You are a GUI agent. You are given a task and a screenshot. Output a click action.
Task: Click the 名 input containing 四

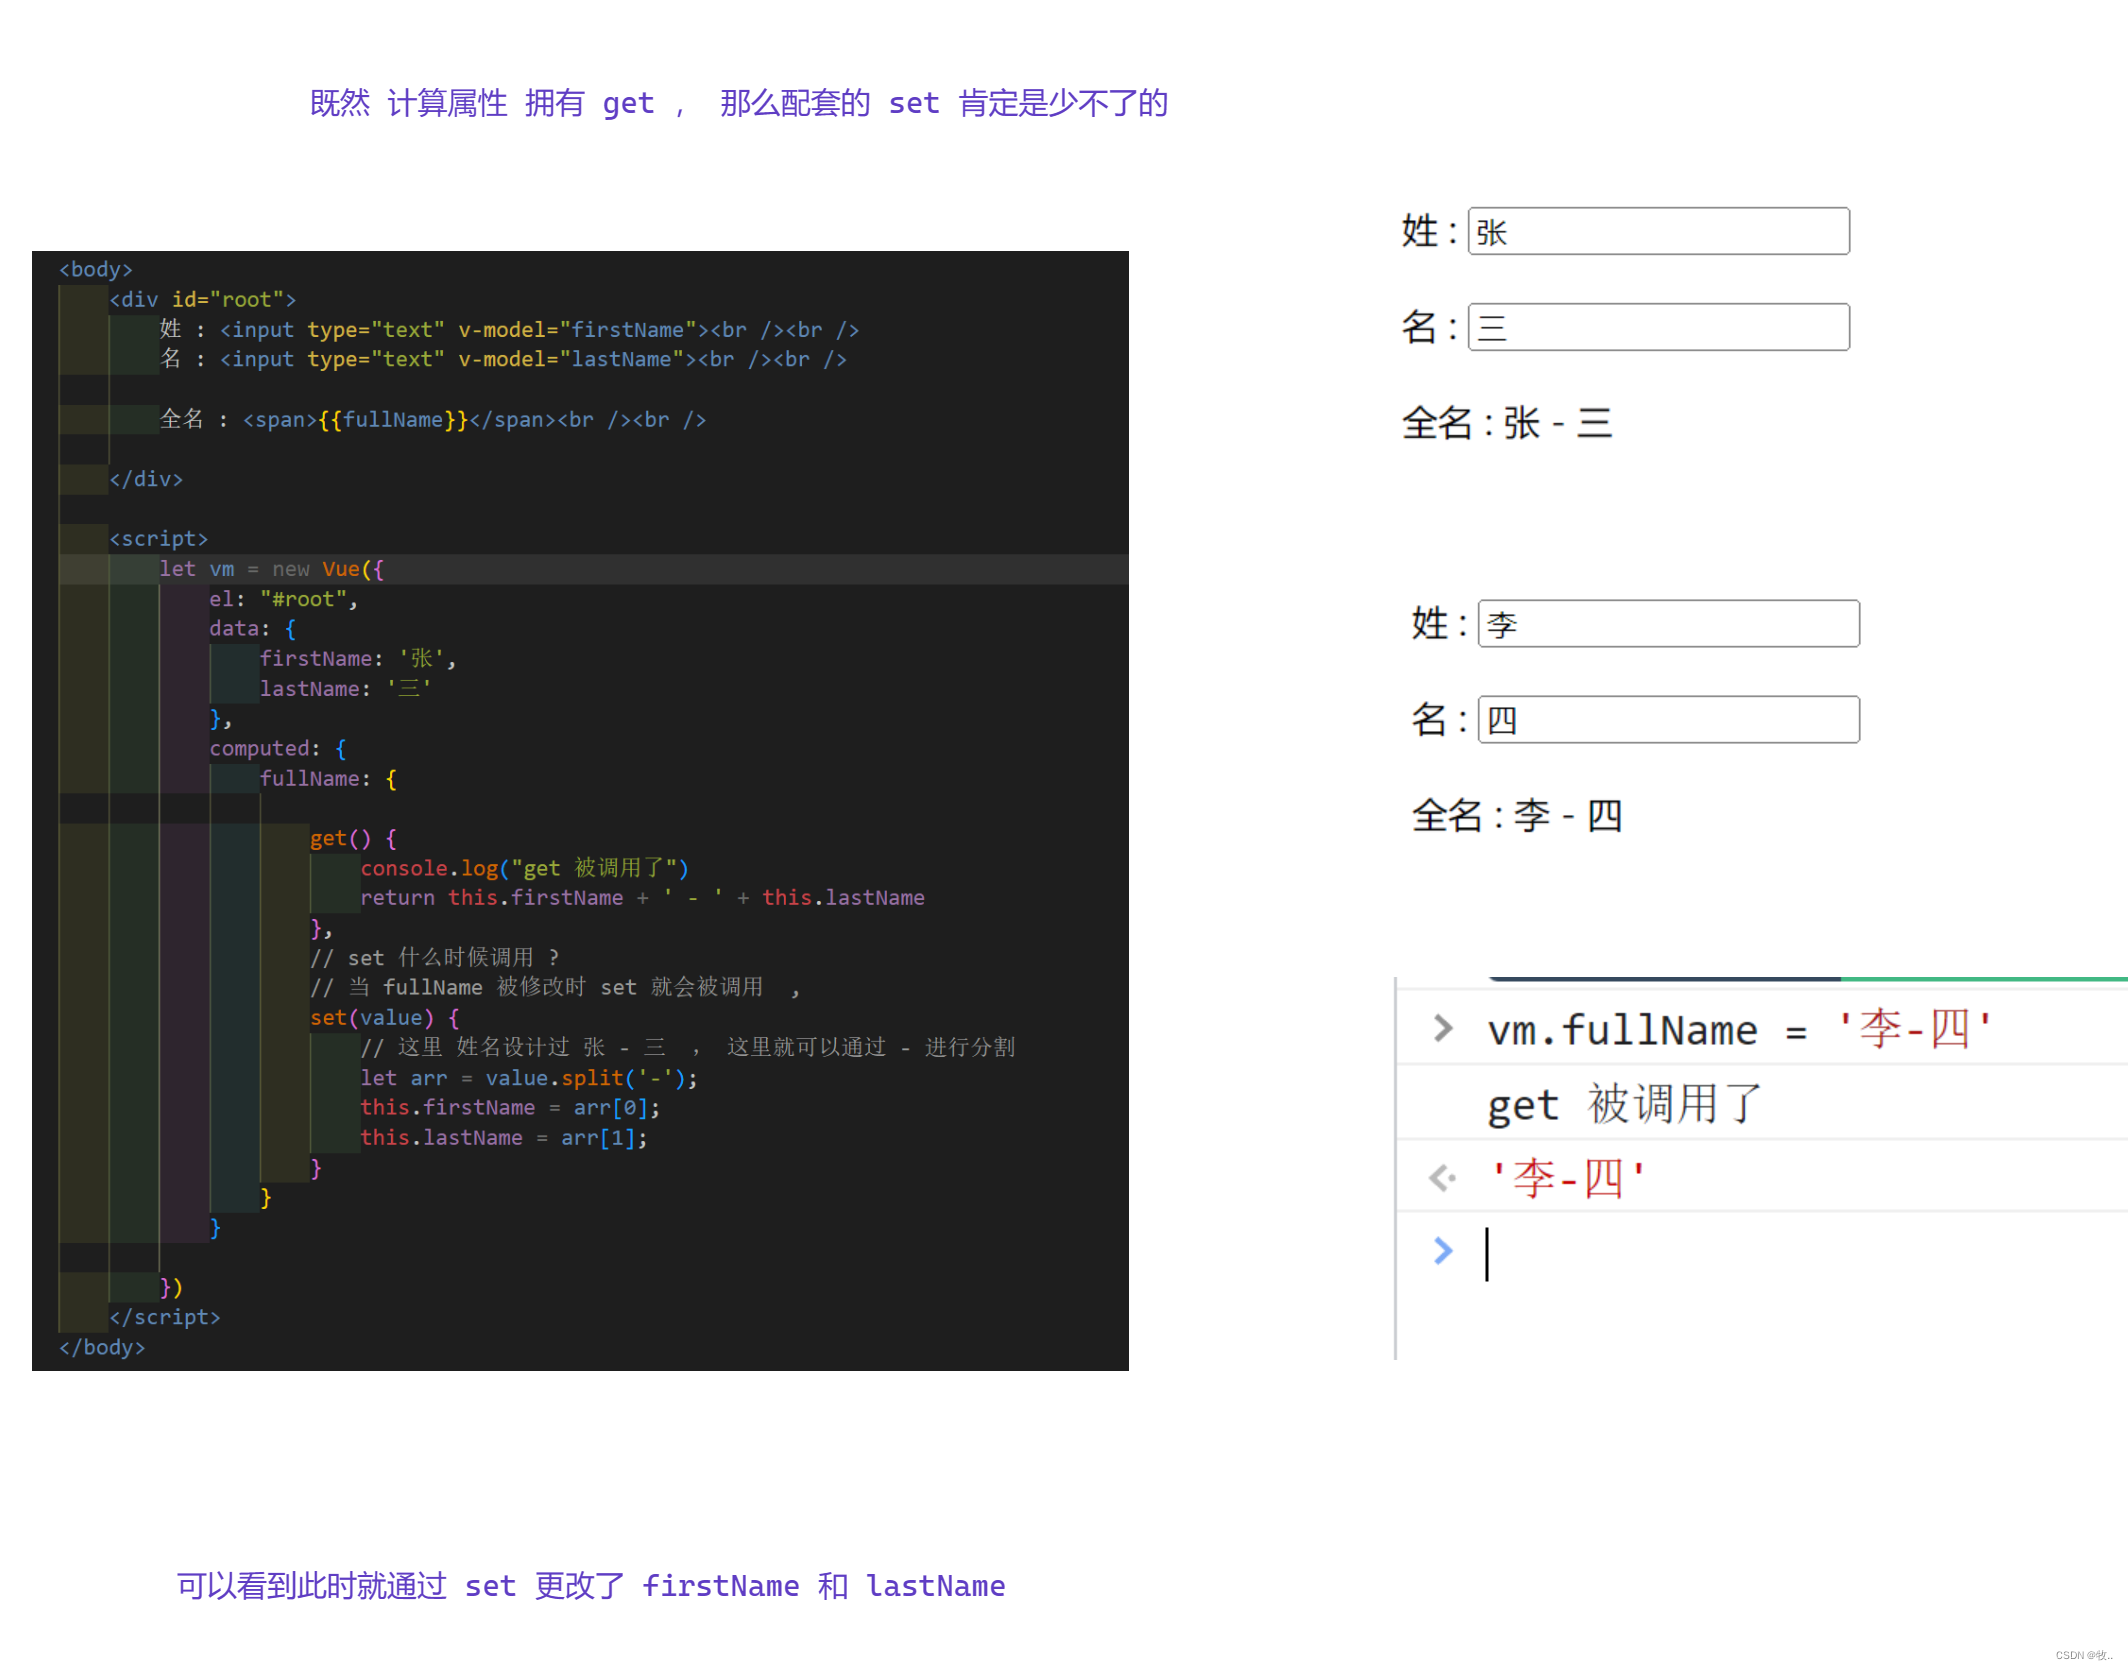coord(1668,720)
